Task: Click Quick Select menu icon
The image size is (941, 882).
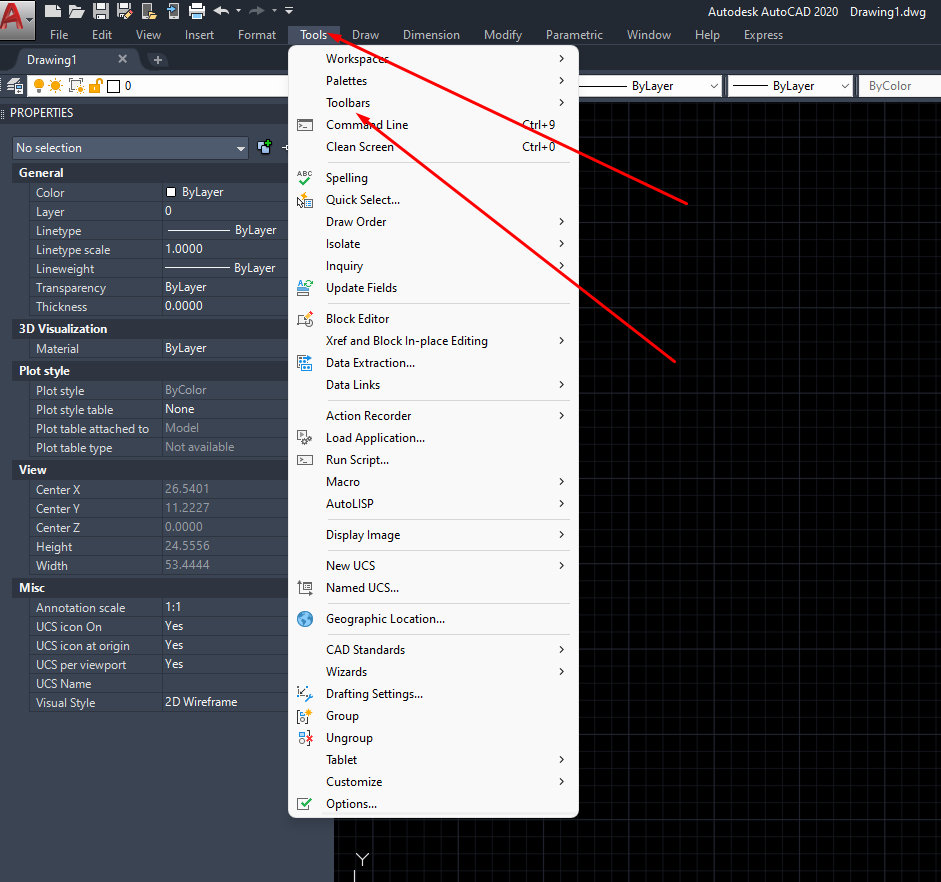Action: (305, 200)
